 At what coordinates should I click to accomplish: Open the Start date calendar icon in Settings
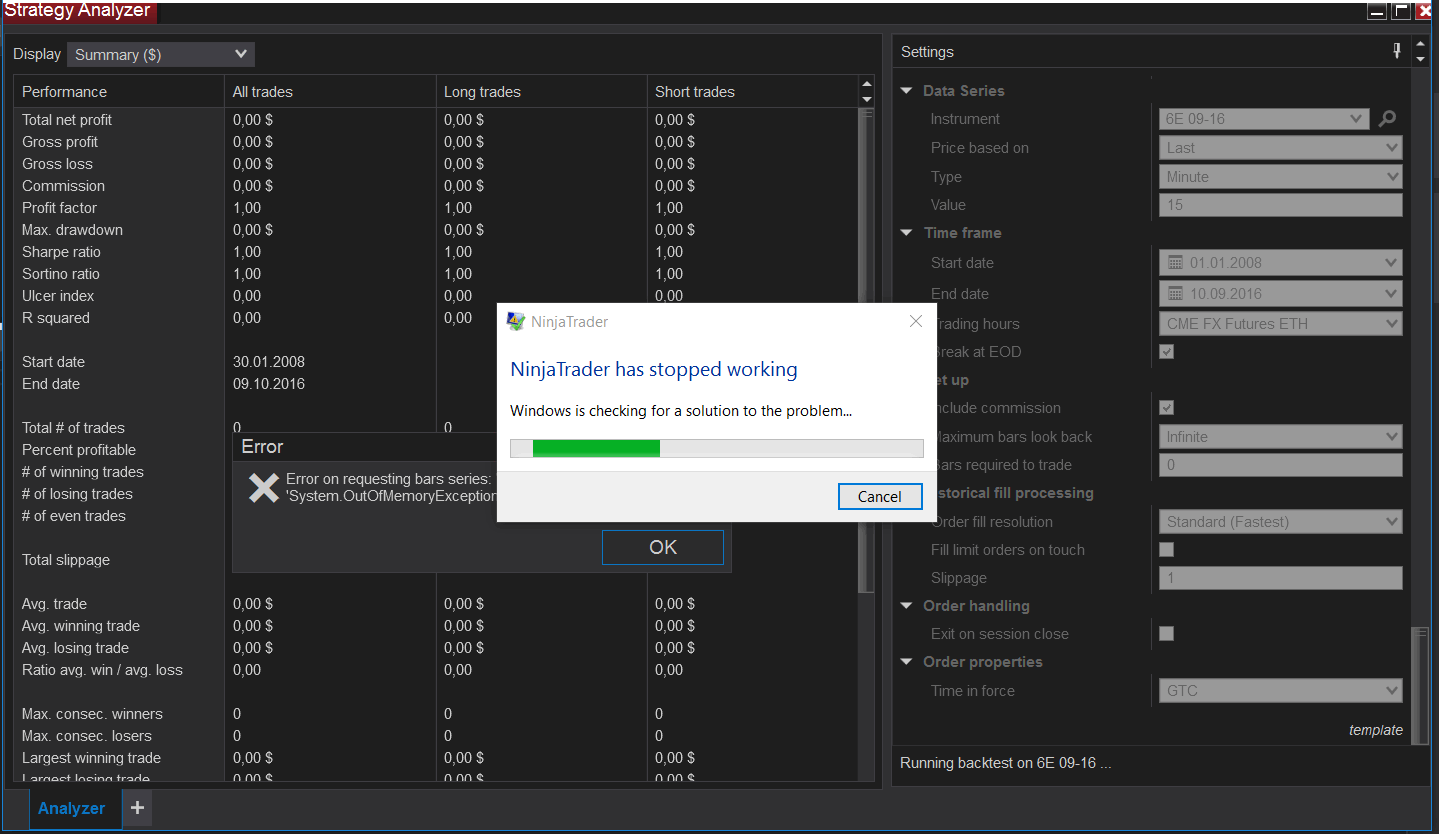click(x=1175, y=263)
